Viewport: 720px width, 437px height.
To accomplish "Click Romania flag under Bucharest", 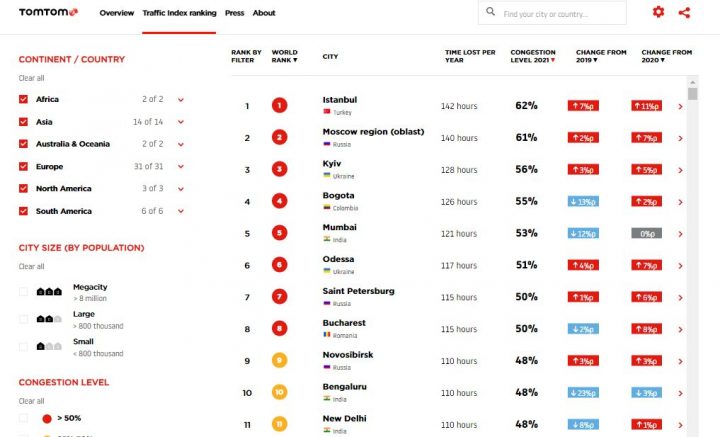I will pyautogui.click(x=327, y=335).
